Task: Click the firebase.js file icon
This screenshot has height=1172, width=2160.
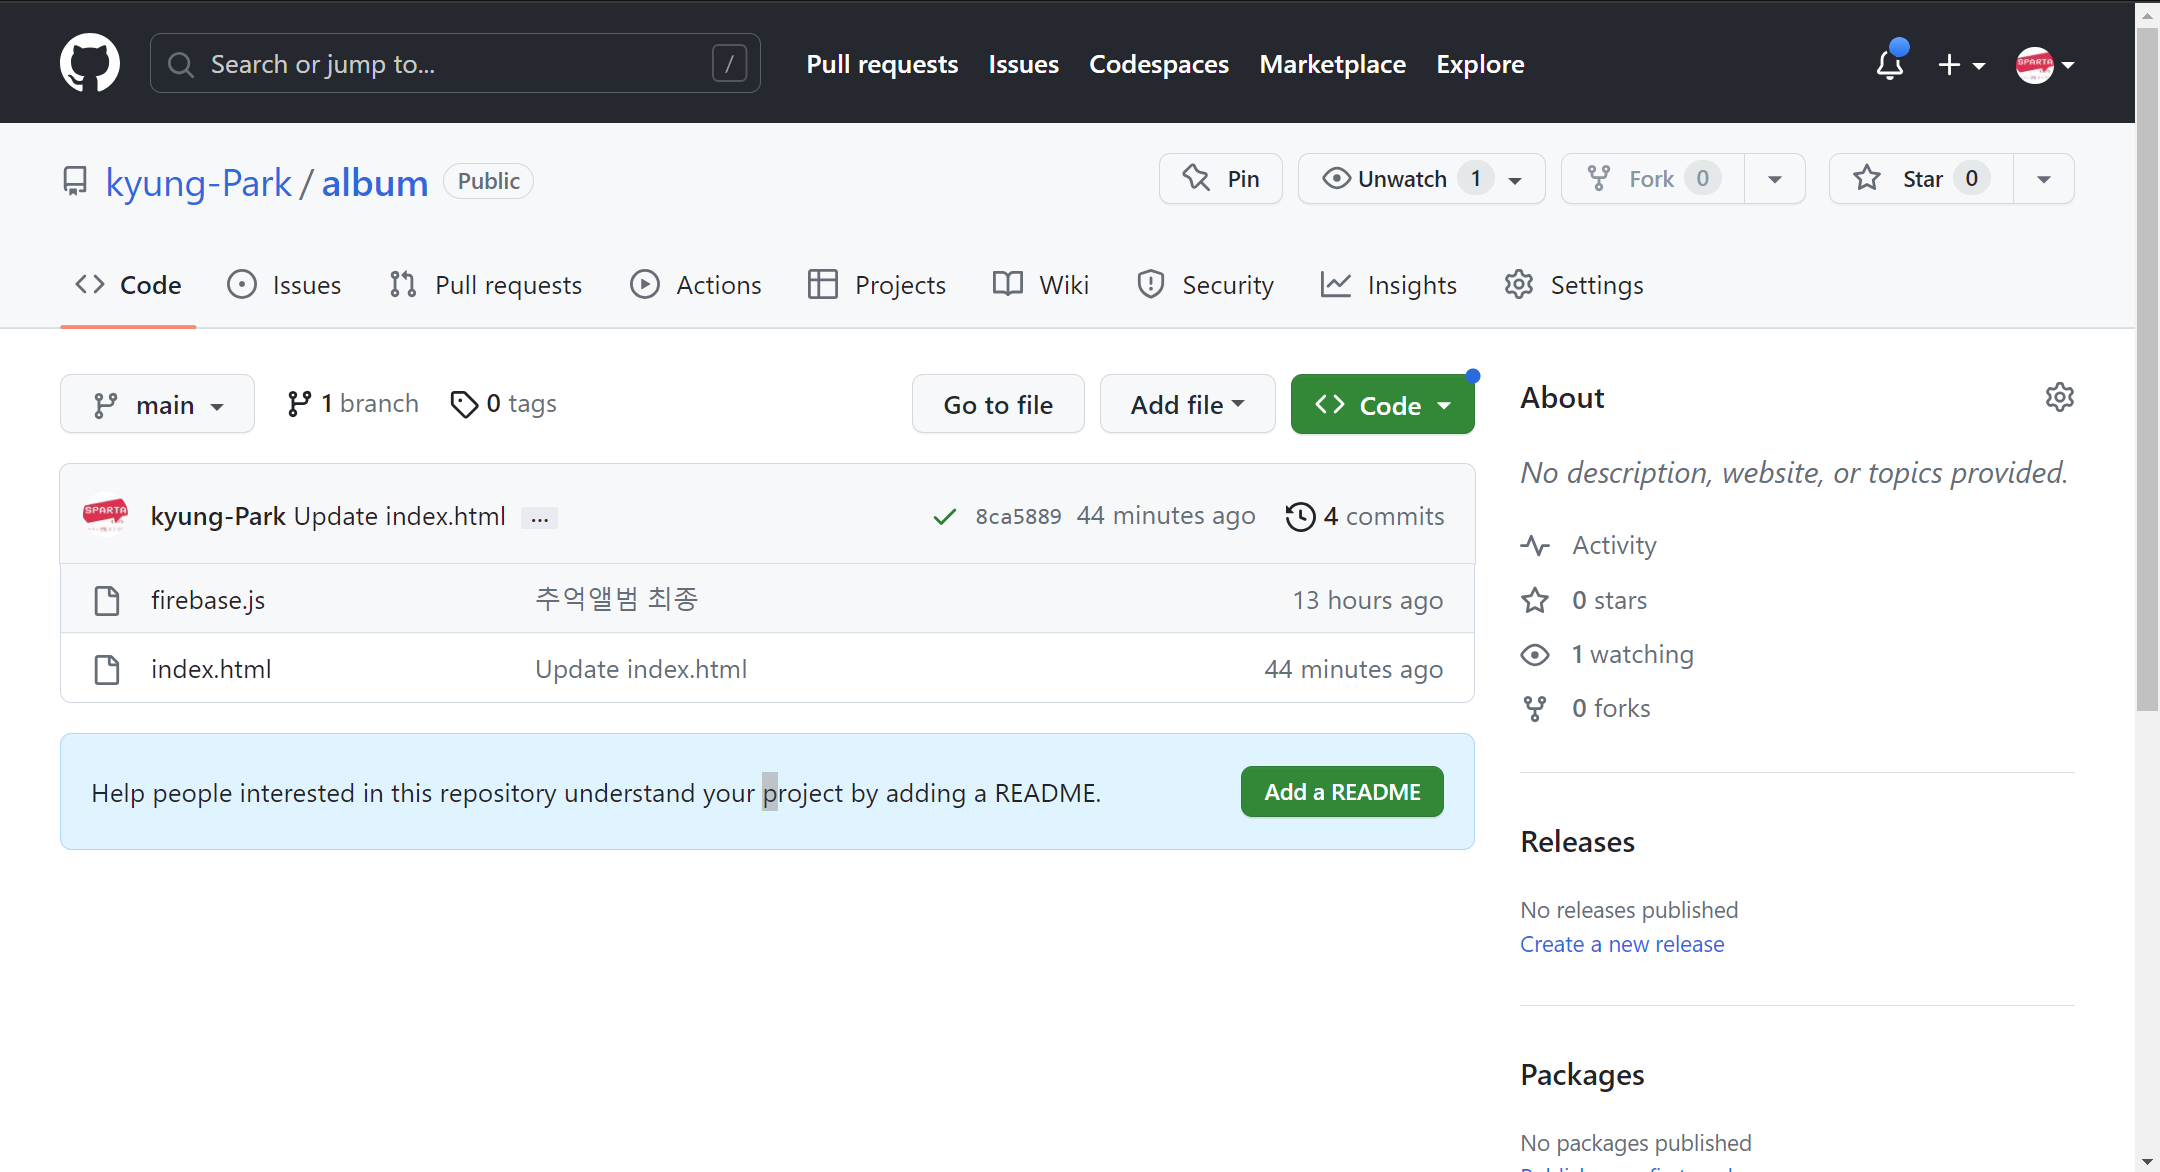Action: (107, 600)
